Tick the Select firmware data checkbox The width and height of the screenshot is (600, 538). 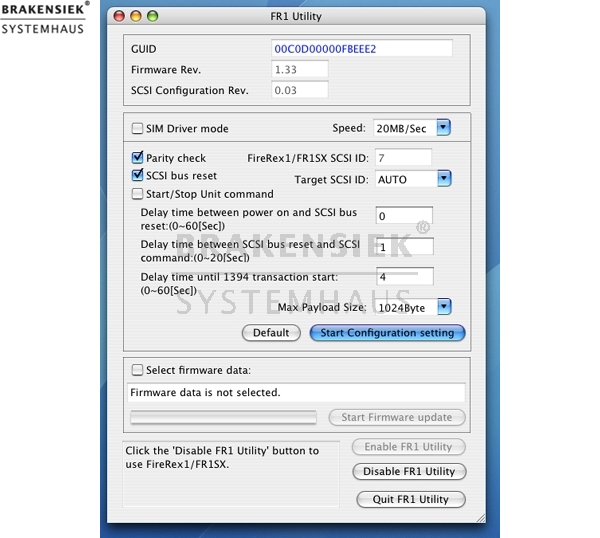click(x=137, y=370)
